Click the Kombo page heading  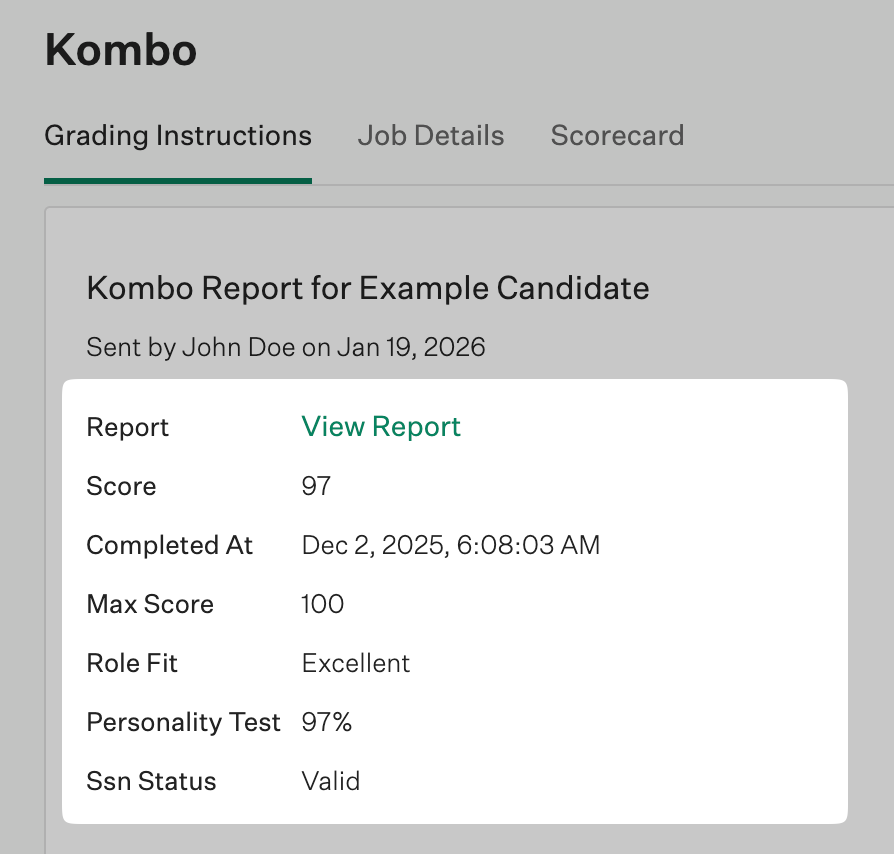[x=121, y=50]
